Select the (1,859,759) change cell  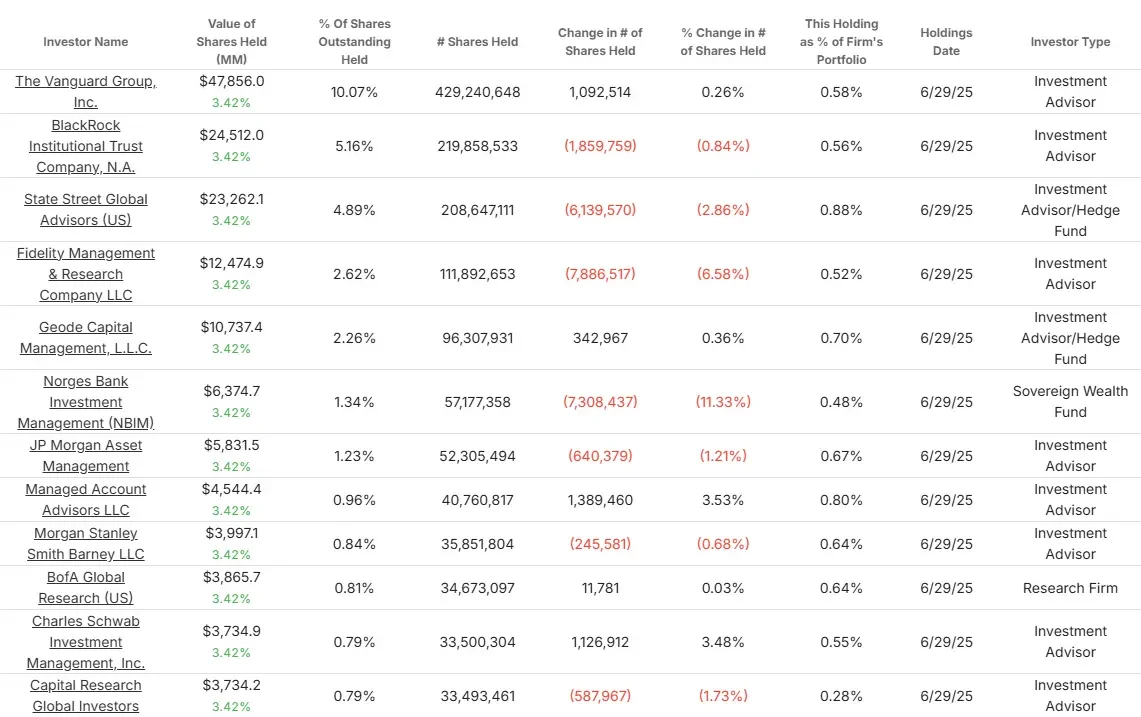click(x=600, y=146)
